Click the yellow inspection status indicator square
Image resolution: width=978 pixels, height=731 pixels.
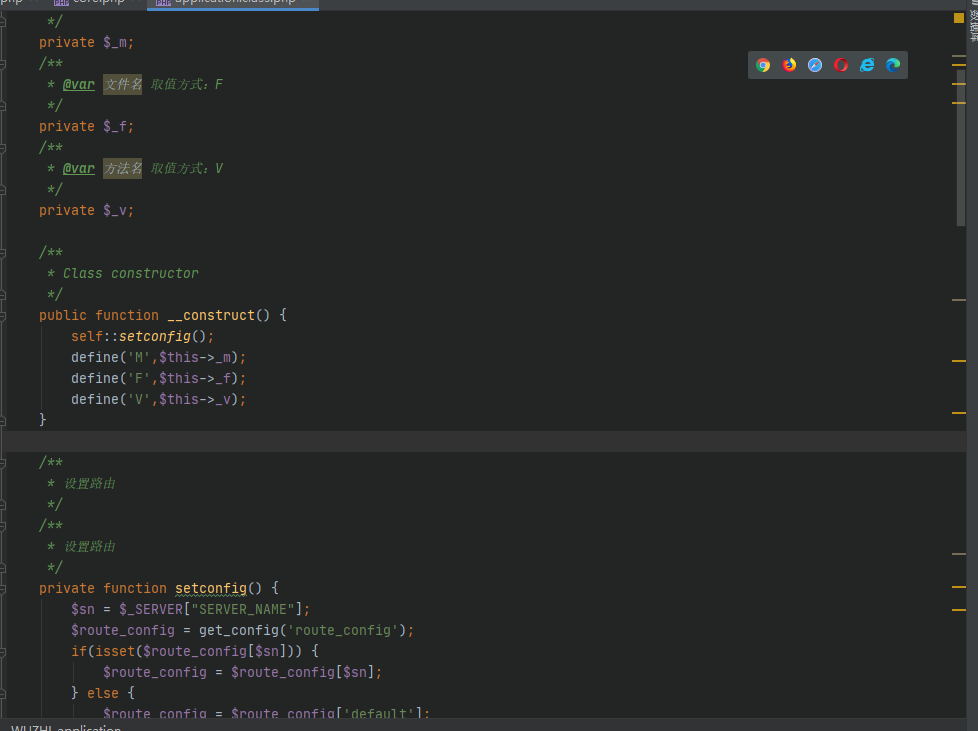959,18
